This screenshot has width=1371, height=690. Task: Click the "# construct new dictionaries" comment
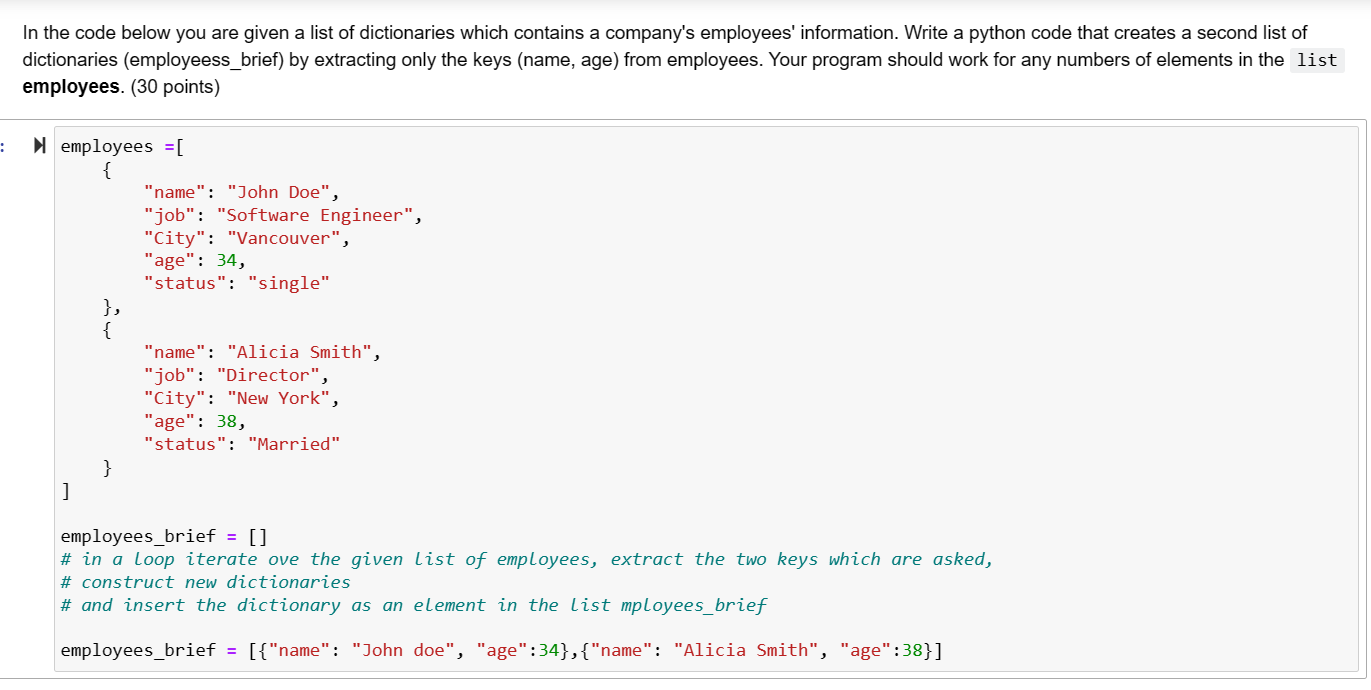click(x=206, y=582)
